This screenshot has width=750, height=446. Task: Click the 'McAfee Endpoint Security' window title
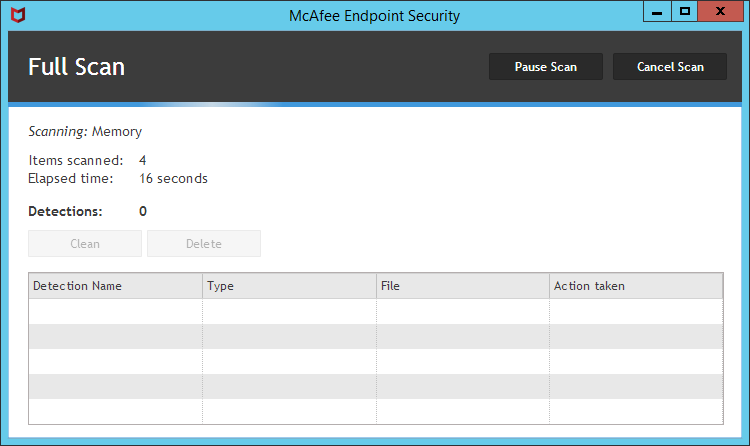tap(375, 16)
